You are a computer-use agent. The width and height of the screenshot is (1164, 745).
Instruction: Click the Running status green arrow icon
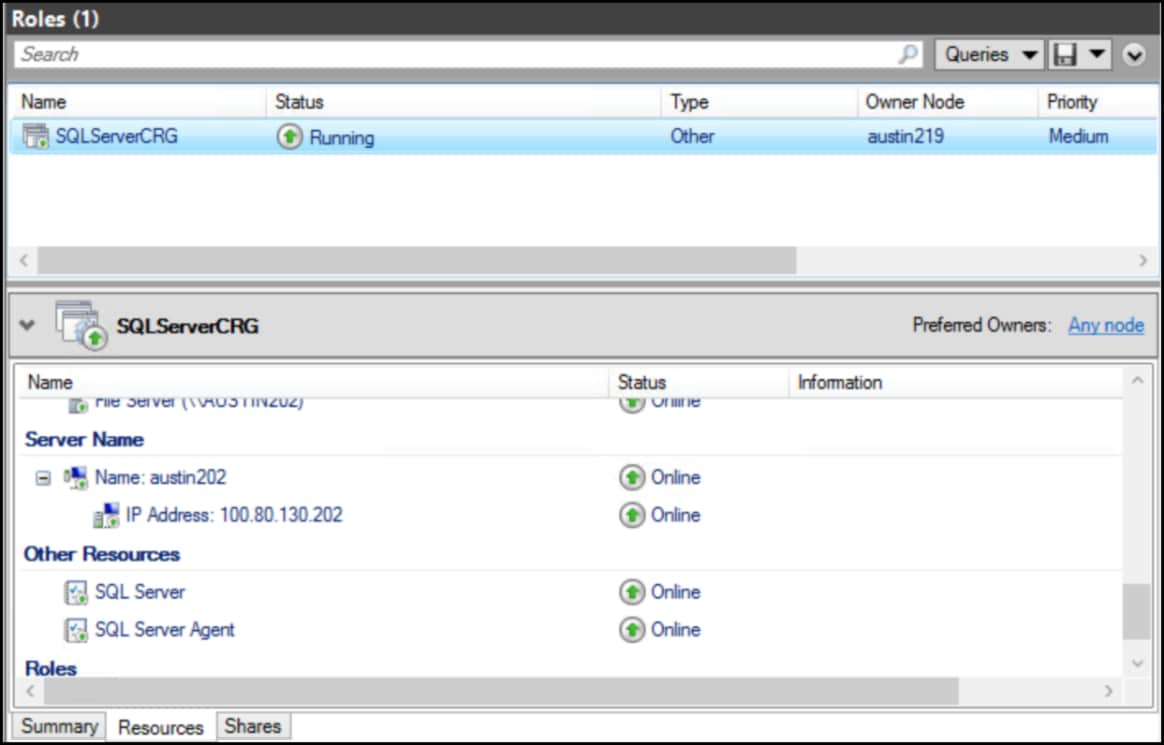290,137
